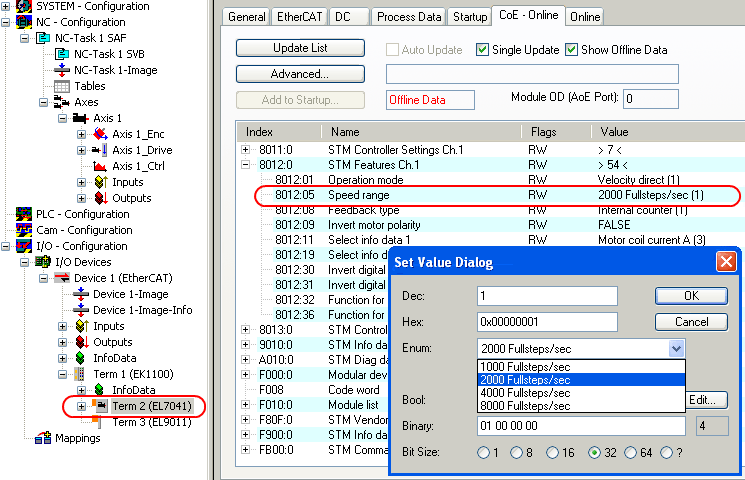Uncheck the Single Update checkbox

pos(482,50)
